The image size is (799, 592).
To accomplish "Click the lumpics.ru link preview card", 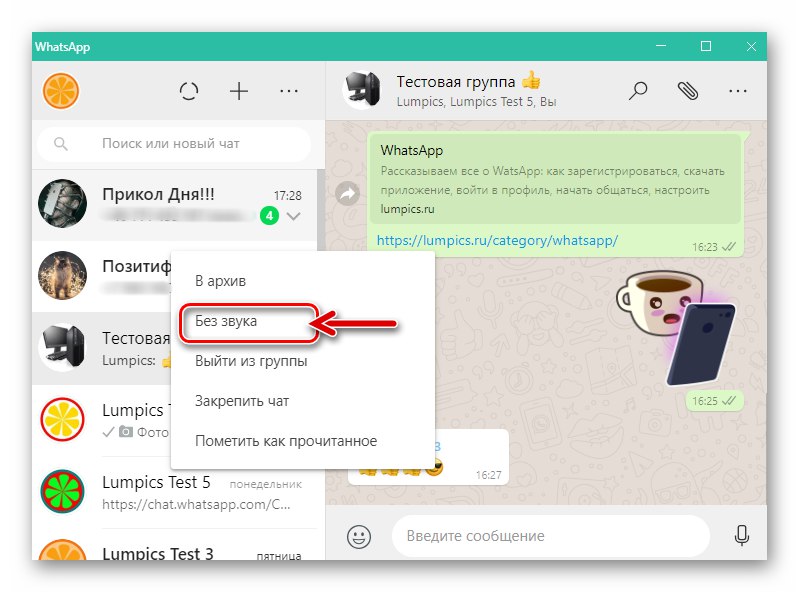I will [555, 179].
